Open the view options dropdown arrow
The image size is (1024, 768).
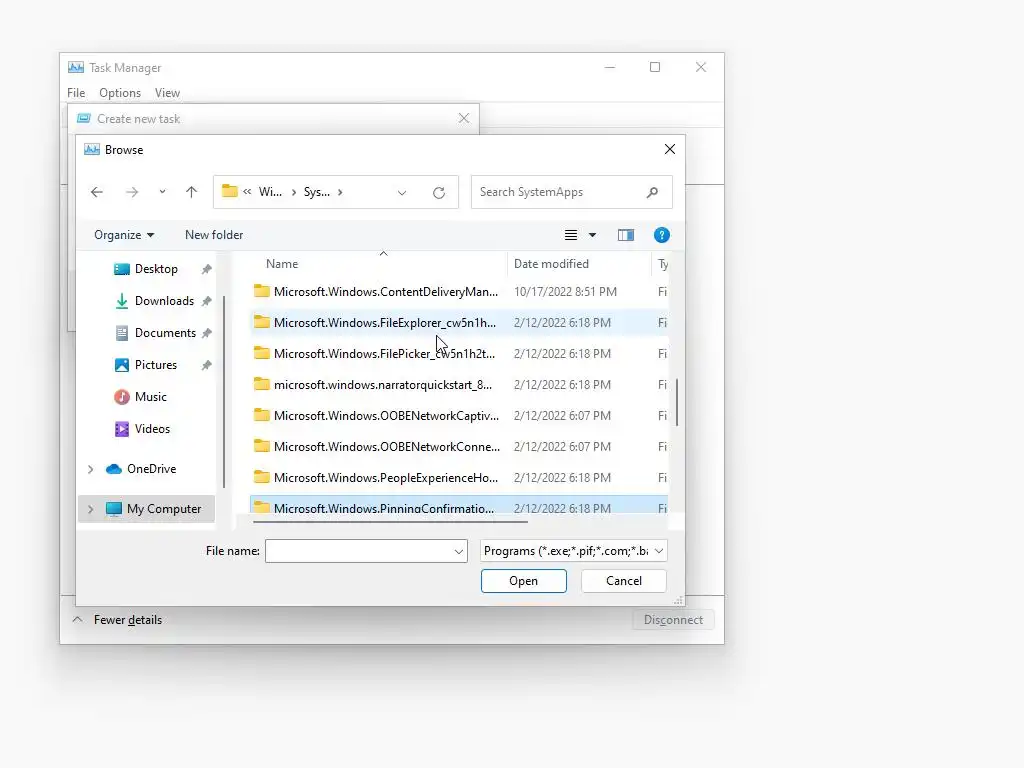[592, 235]
